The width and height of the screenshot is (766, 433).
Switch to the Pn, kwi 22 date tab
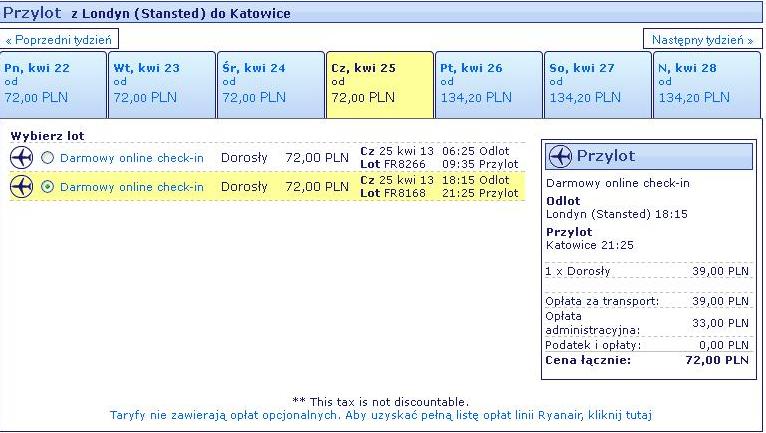53,85
